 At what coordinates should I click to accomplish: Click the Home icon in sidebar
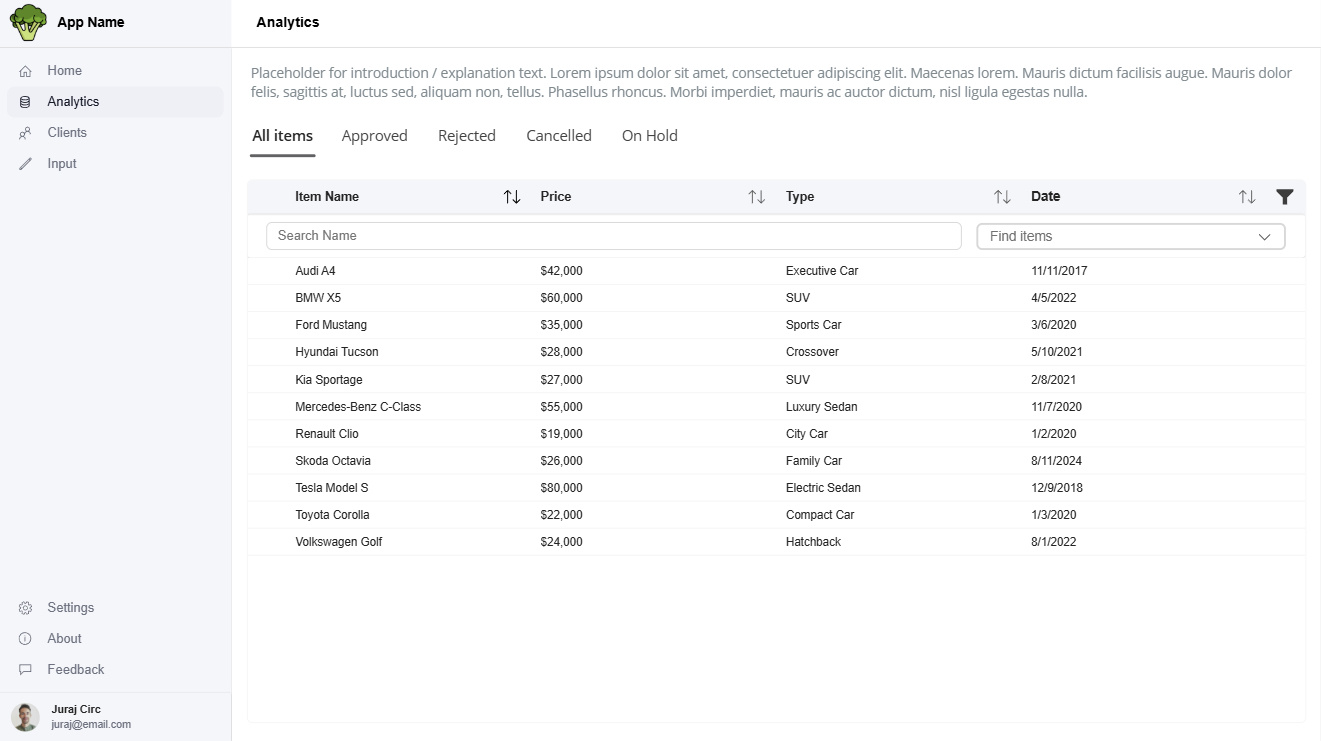[x=25, y=71]
